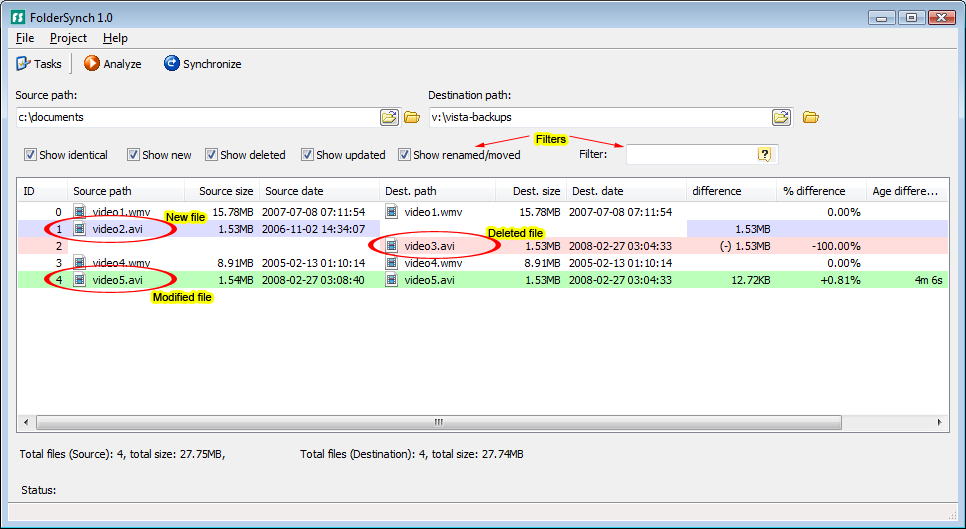Image resolution: width=966 pixels, height=529 pixels.
Task: Click the filter help question mark icon
Action: 764,155
